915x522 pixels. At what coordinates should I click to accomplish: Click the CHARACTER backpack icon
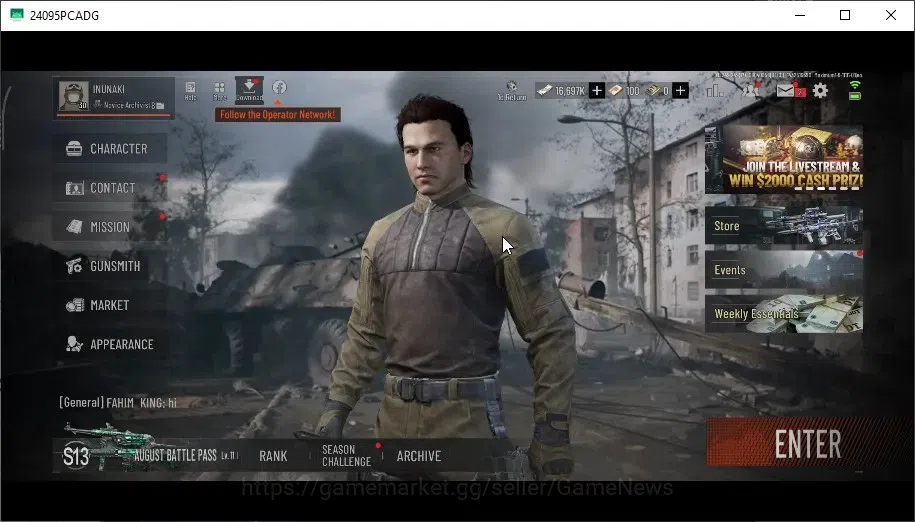[x=74, y=149]
